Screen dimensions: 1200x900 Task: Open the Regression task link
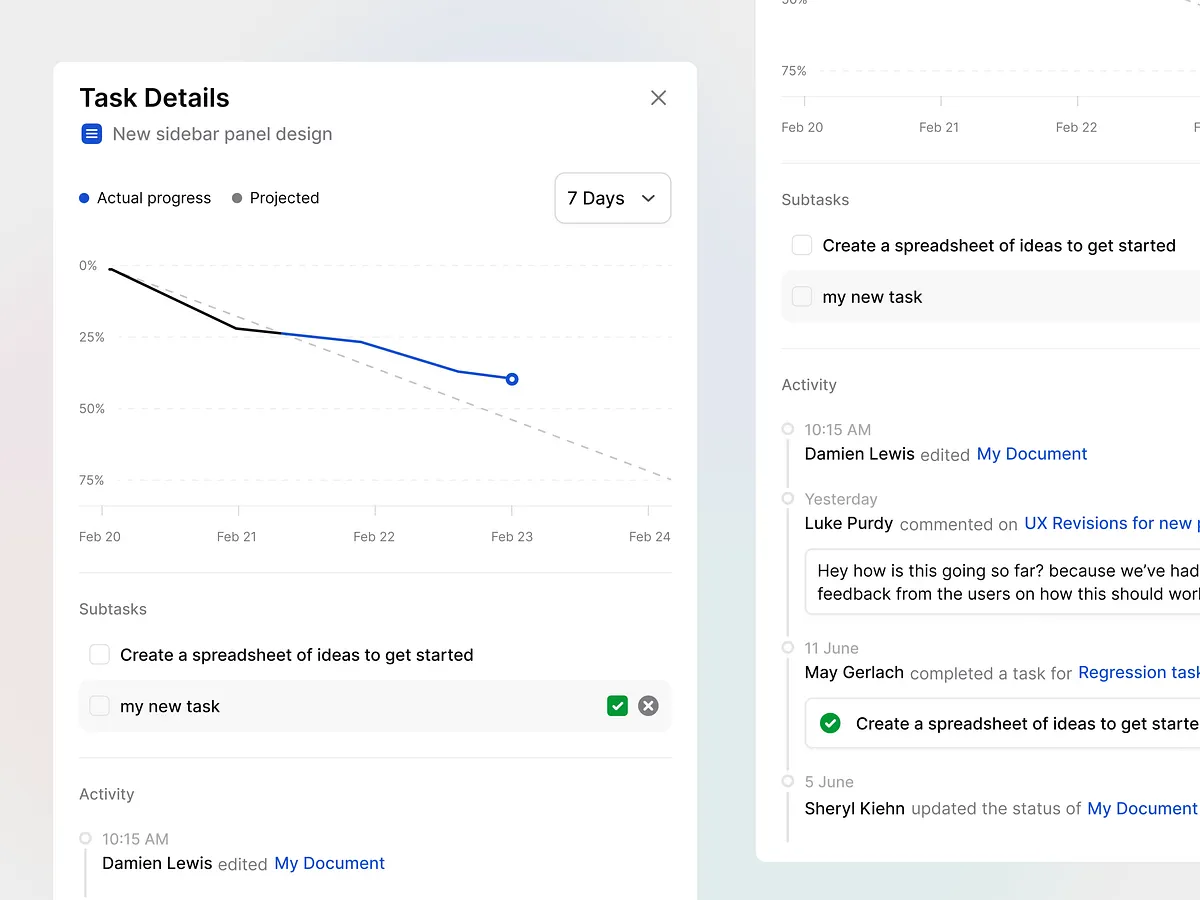pos(1138,673)
